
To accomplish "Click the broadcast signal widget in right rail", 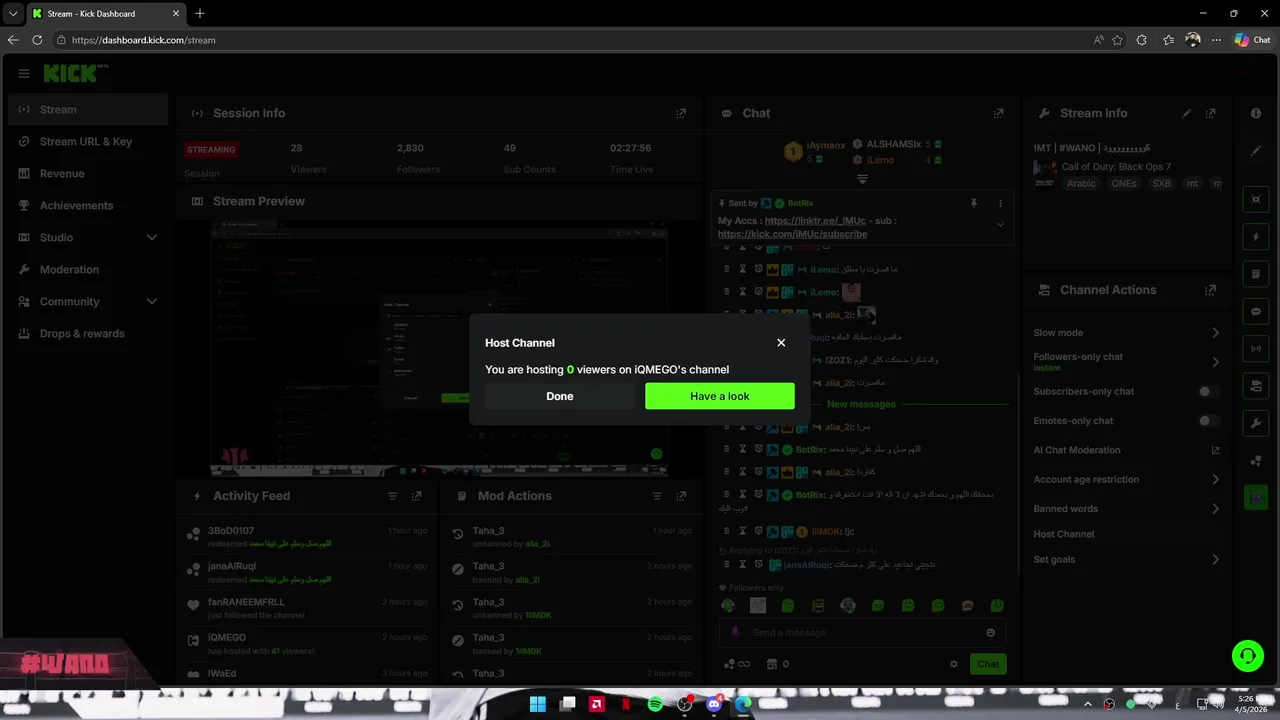I will pos(1256,348).
